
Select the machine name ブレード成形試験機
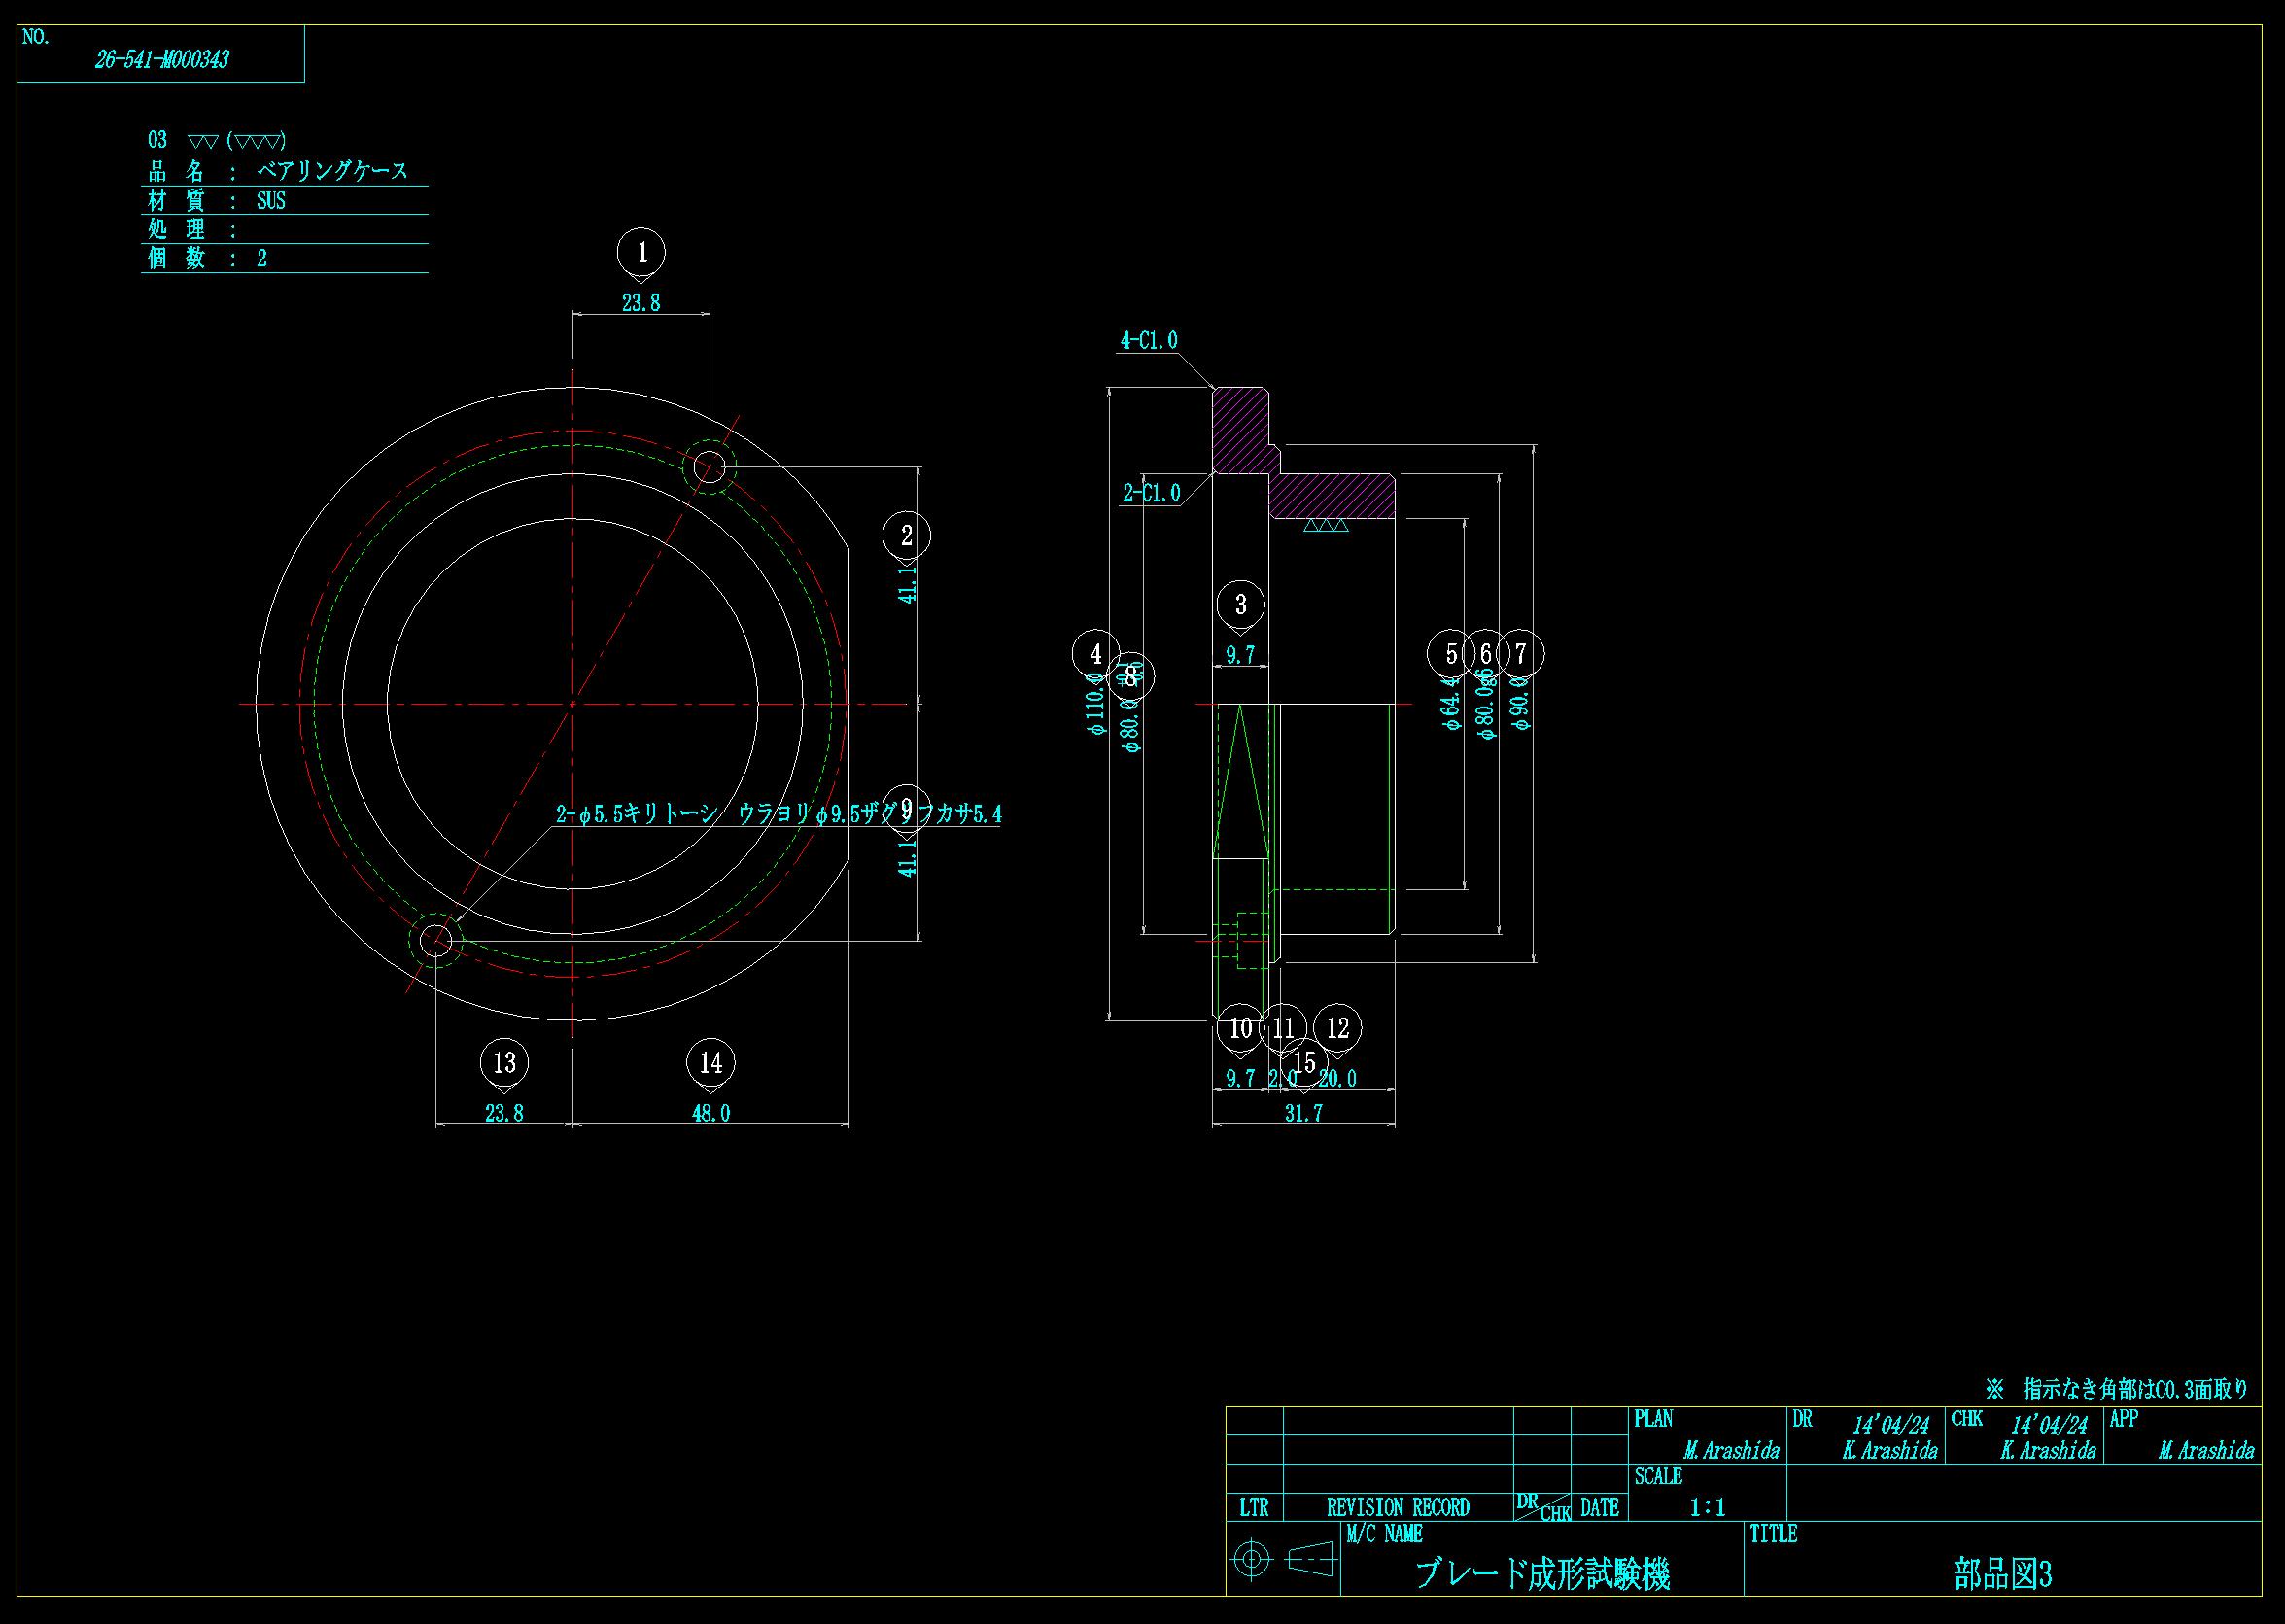click(1542, 1575)
